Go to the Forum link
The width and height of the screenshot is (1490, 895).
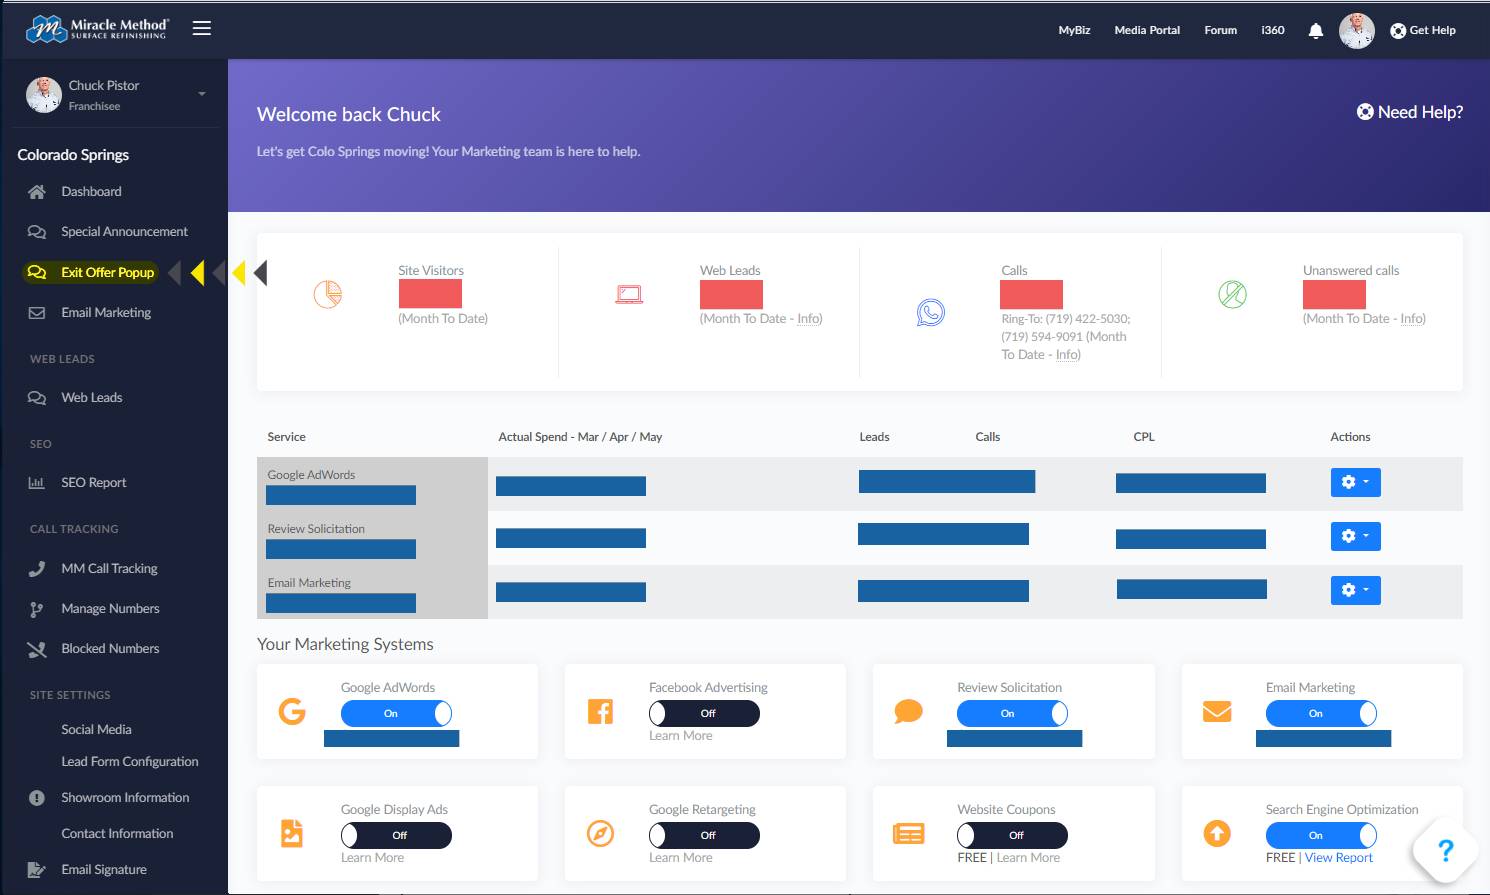[x=1220, y=31]
